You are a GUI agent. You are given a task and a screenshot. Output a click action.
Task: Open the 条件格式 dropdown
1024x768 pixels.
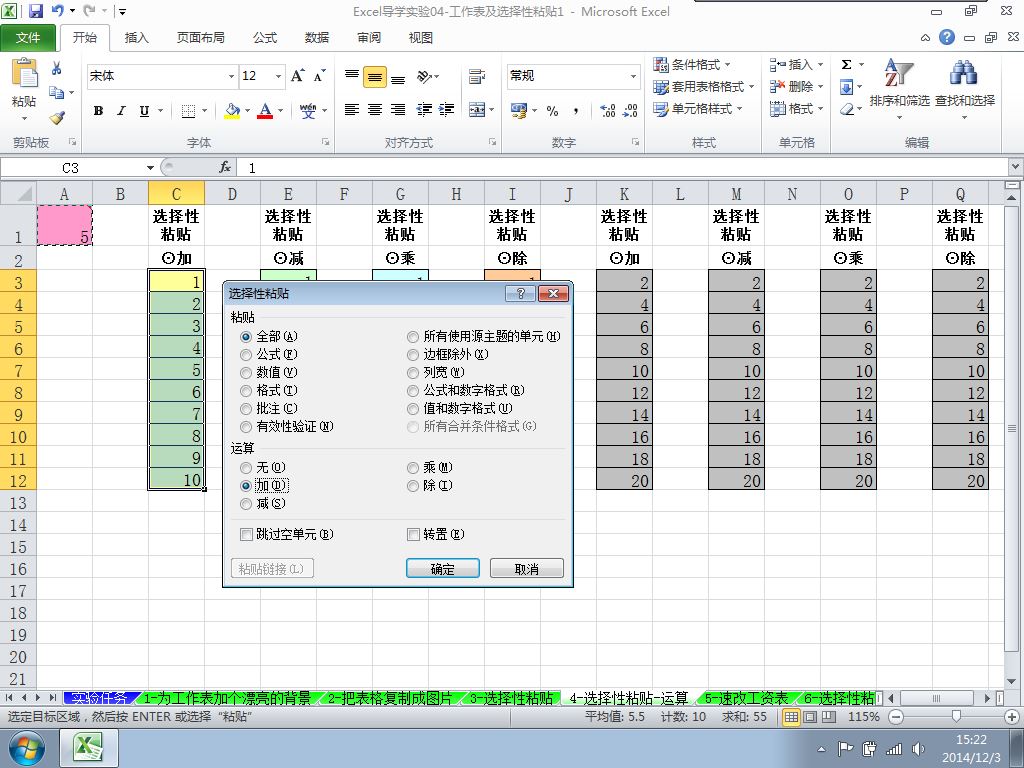[x=692, y=64]
